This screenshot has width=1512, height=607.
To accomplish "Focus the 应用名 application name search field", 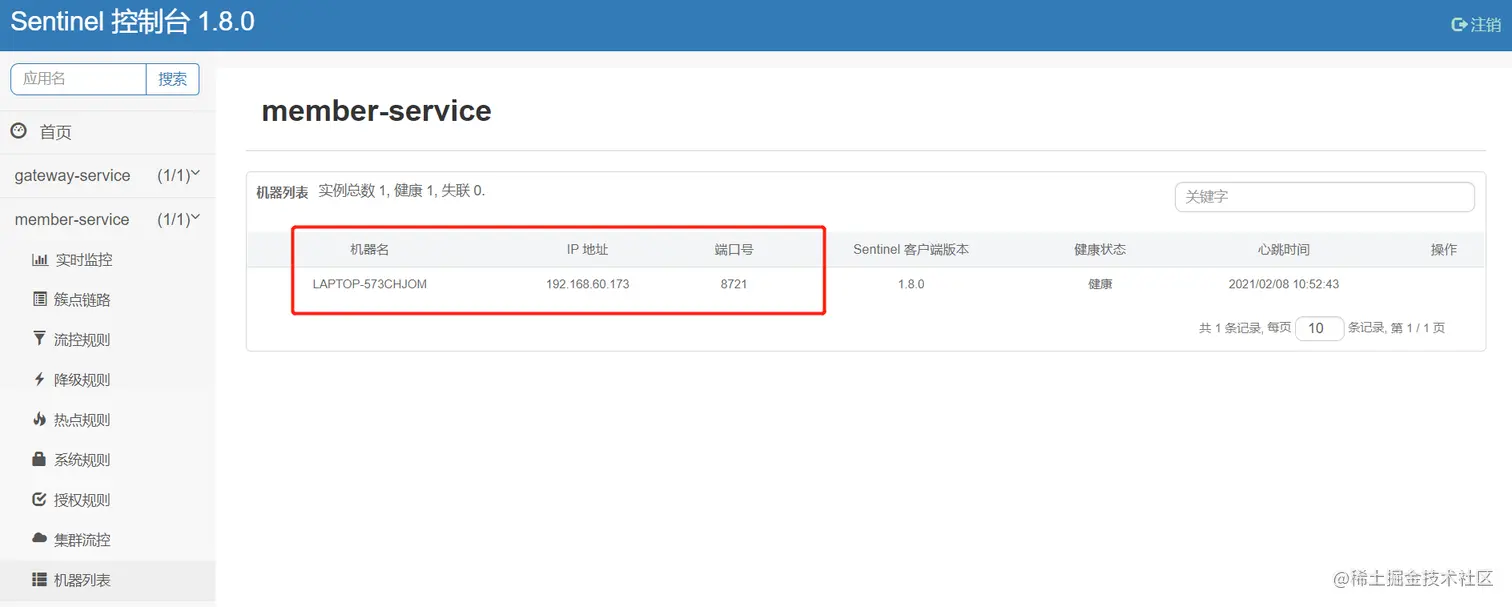I will (78, 79).
